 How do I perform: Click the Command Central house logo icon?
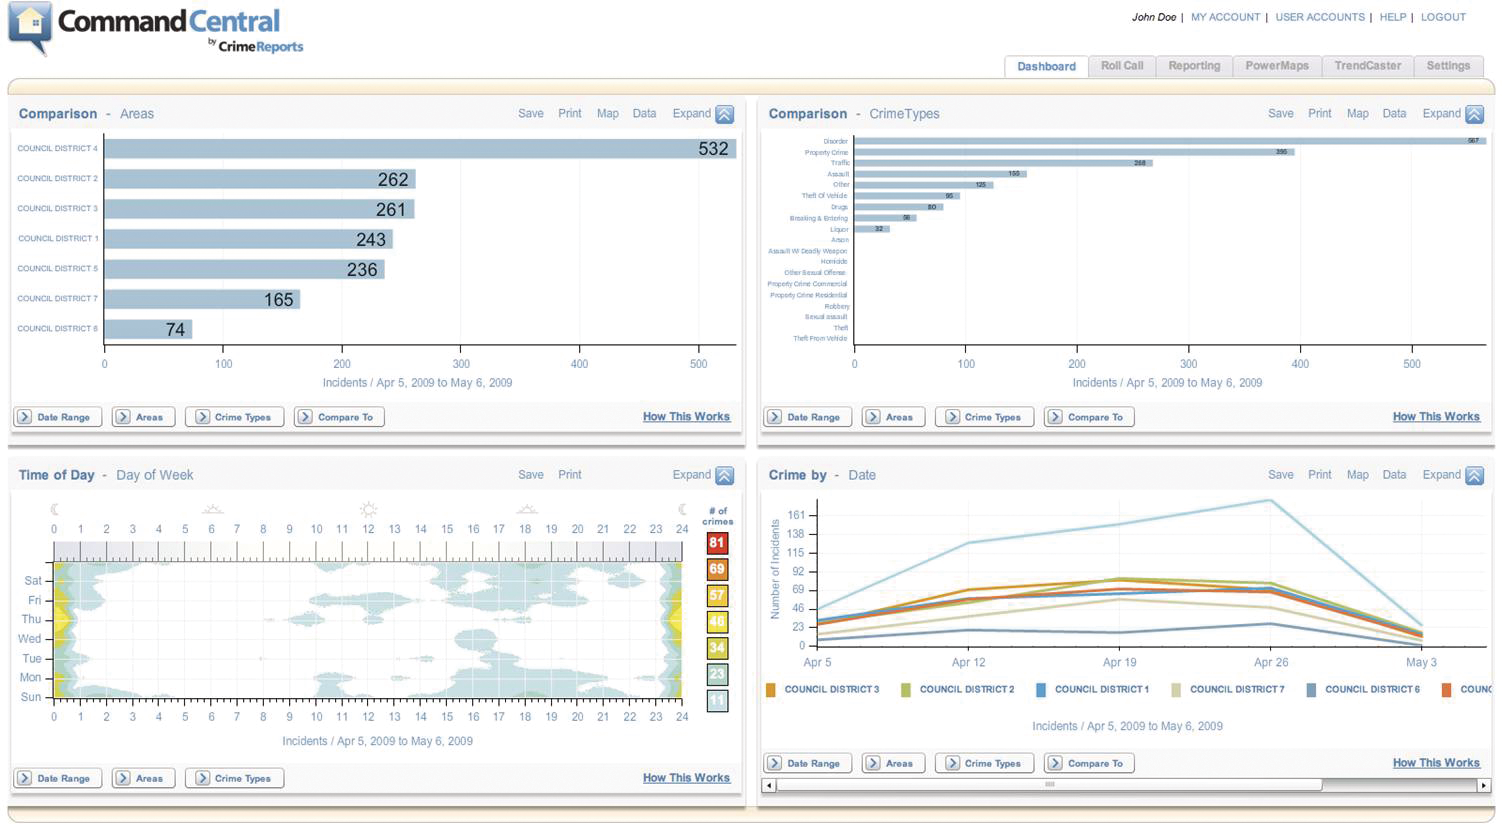pyautogui.click(x=30, y=28)
